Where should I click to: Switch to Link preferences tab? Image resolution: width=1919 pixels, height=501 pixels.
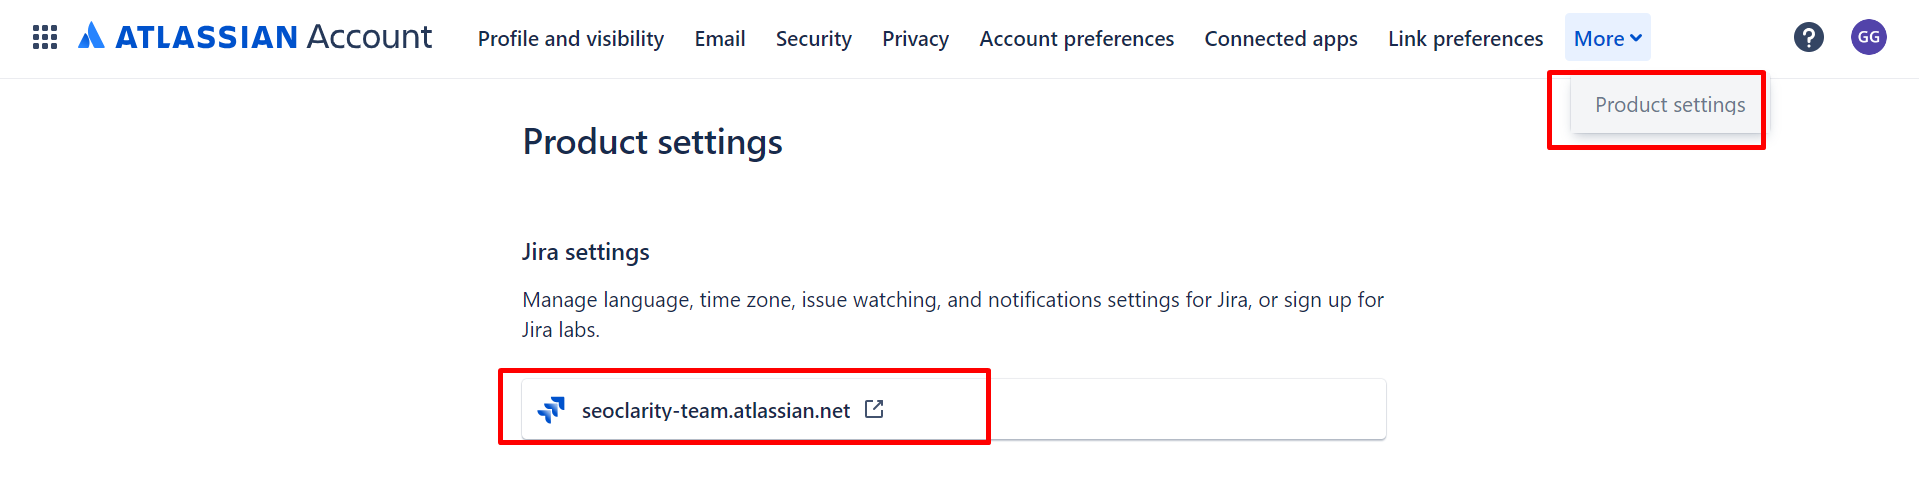tap(1465, 39)
